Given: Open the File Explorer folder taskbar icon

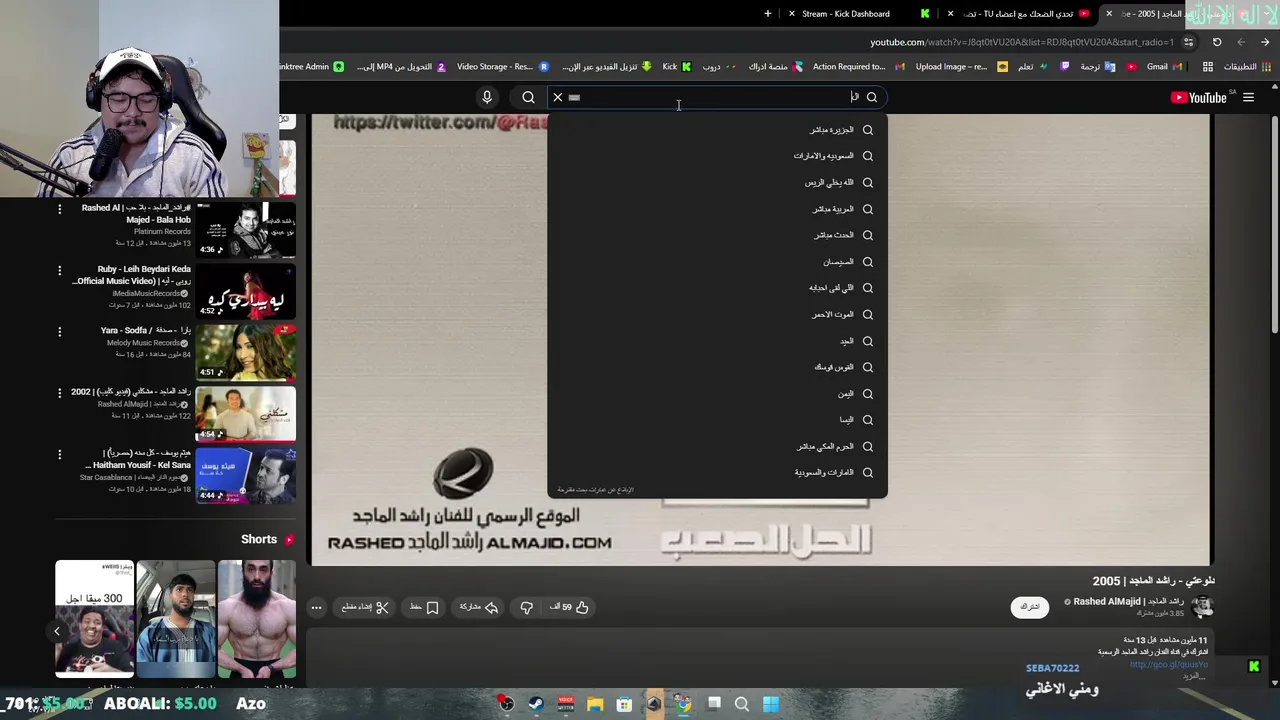Looking at the screenshot, I should pyautogui.click(x=595, y=704).
